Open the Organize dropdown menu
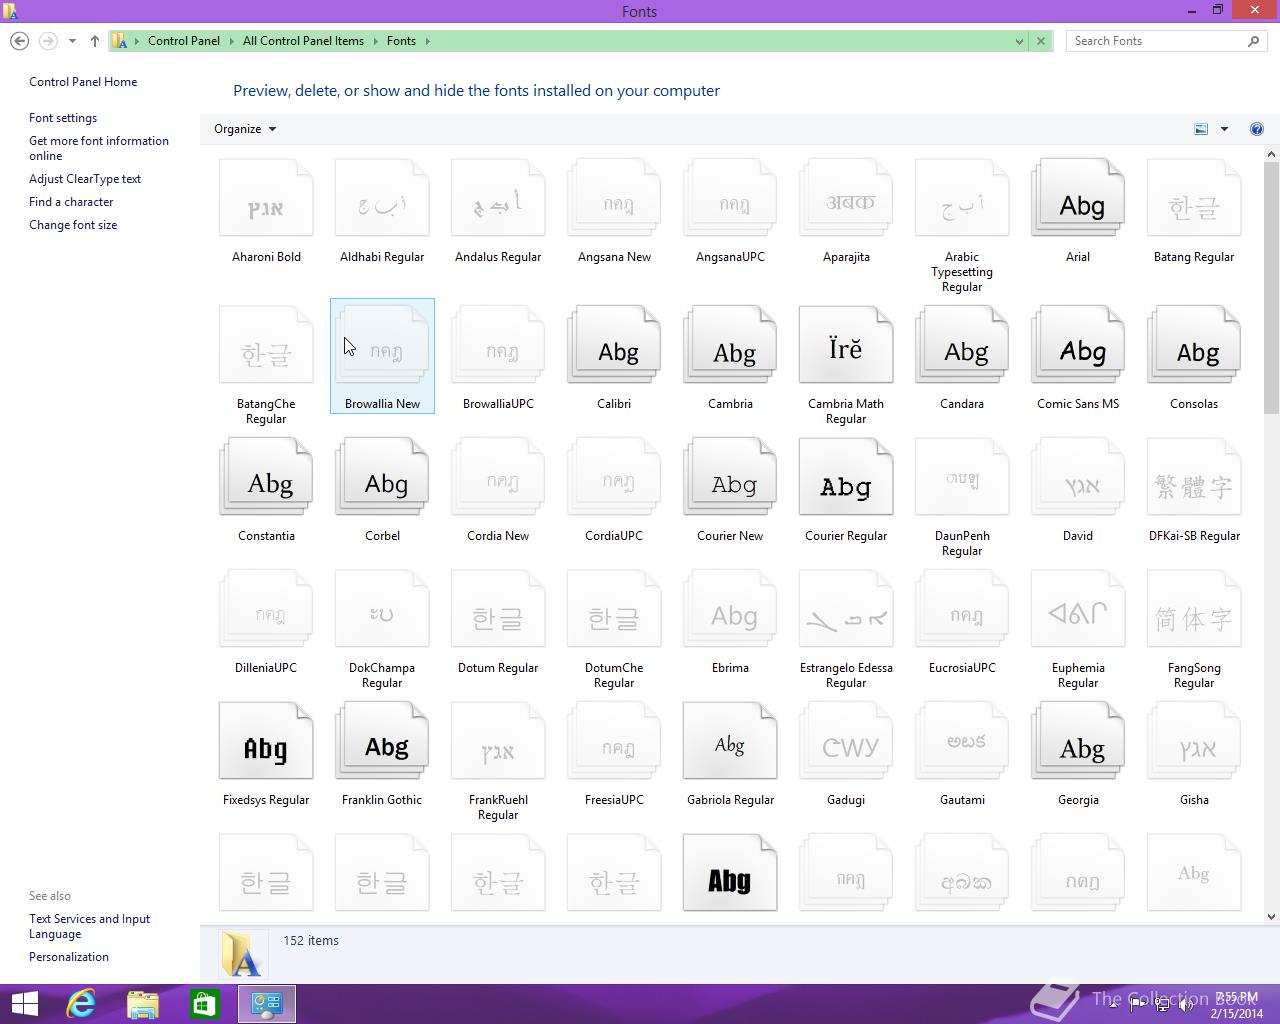 point(245,129)
